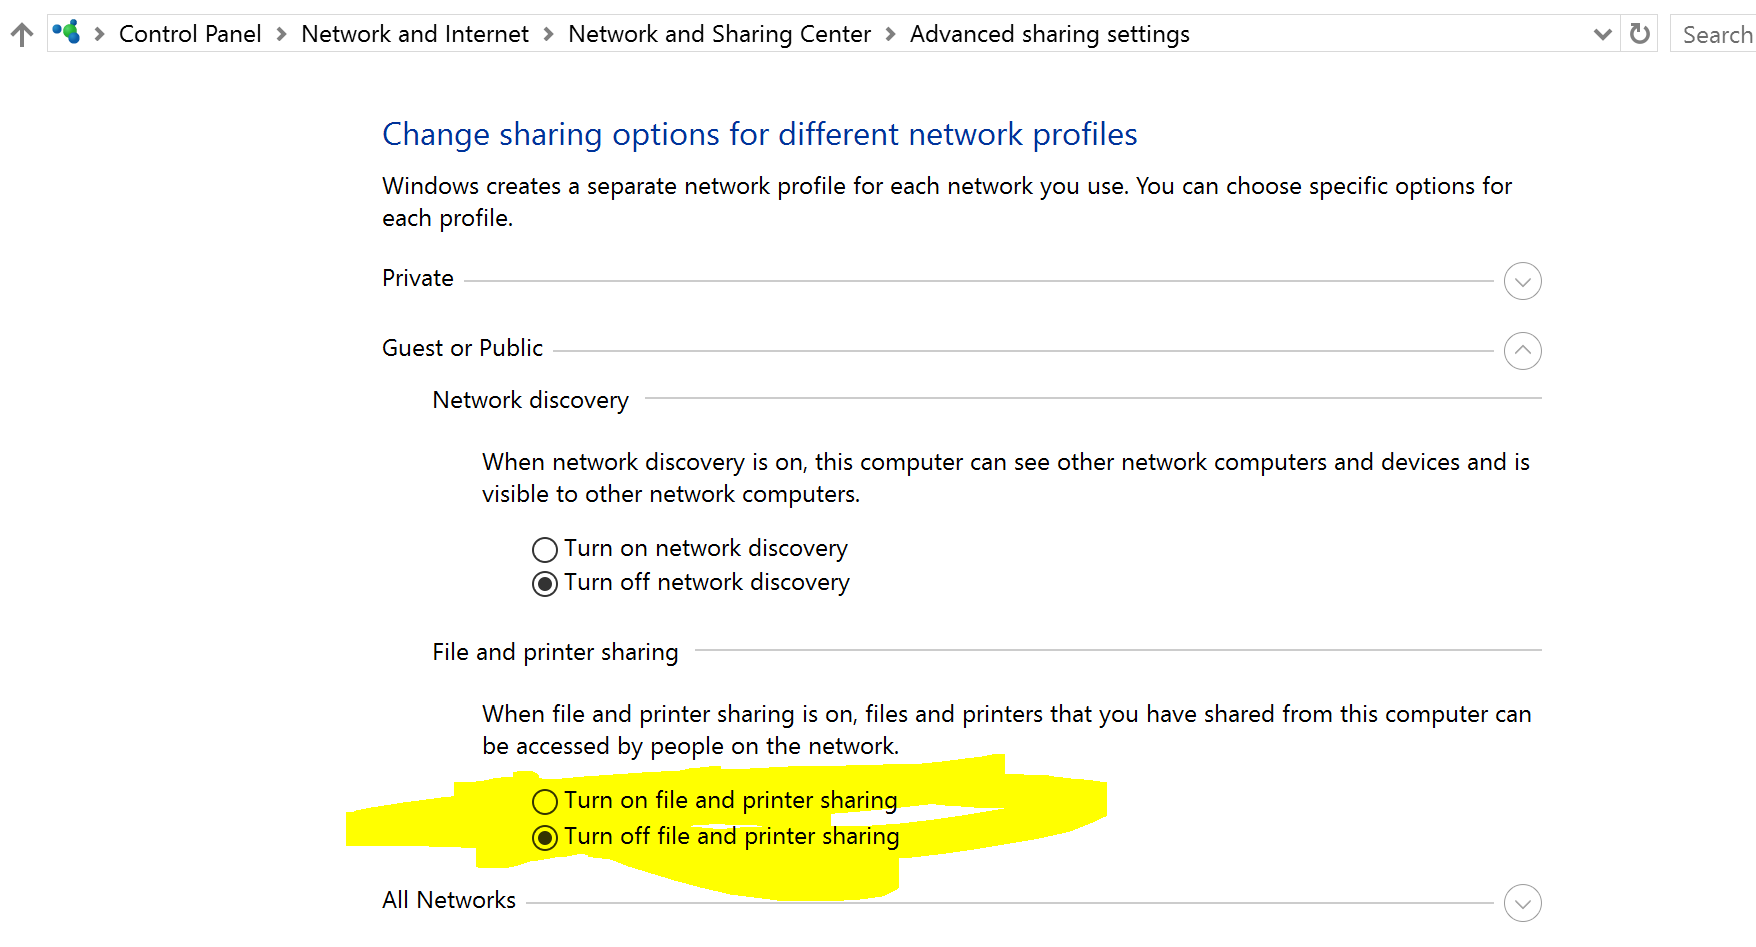Click the Change sharing options heading
This screenshot has height=947, width=1756.
coord(759,134)
